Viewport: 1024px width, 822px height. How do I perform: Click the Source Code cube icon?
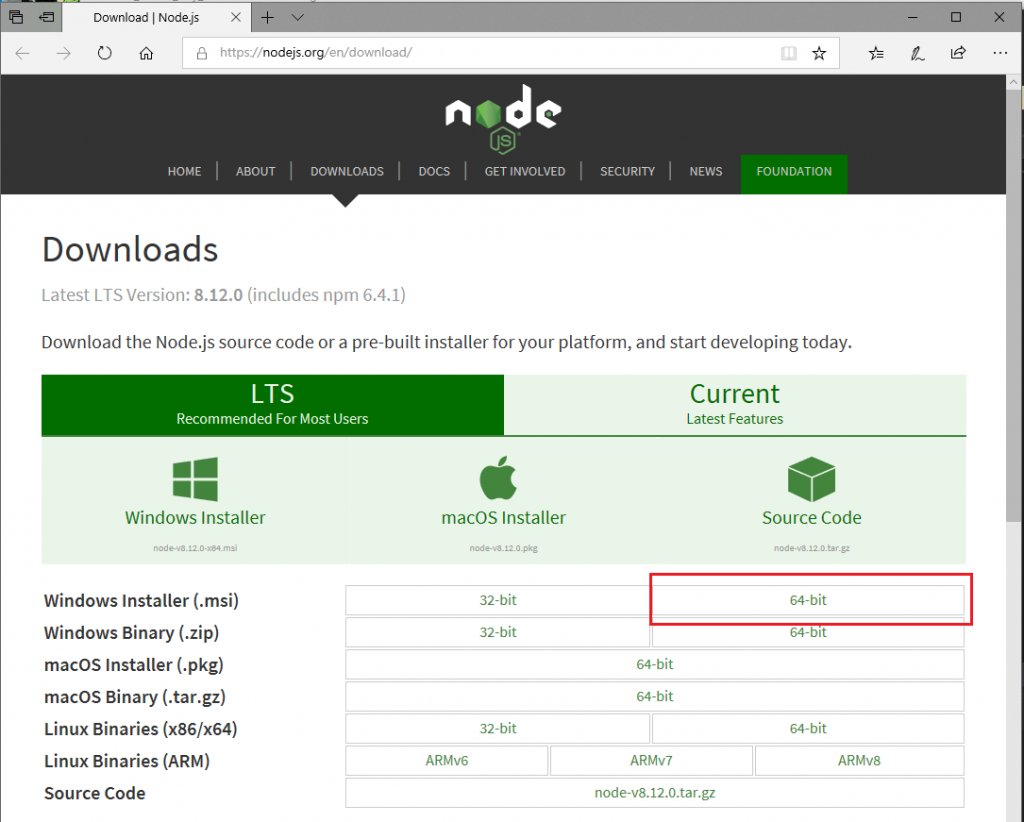[x=811, y=479]
